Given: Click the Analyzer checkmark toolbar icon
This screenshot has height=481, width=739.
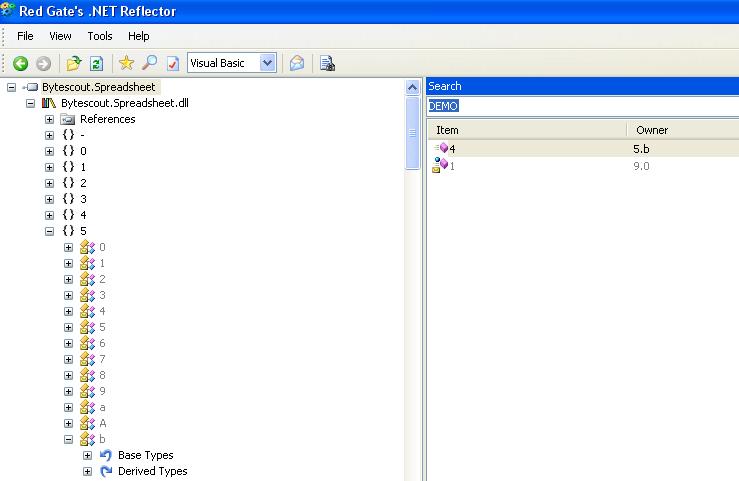Looking at the screenshot, I should click(x=173, y=63).
